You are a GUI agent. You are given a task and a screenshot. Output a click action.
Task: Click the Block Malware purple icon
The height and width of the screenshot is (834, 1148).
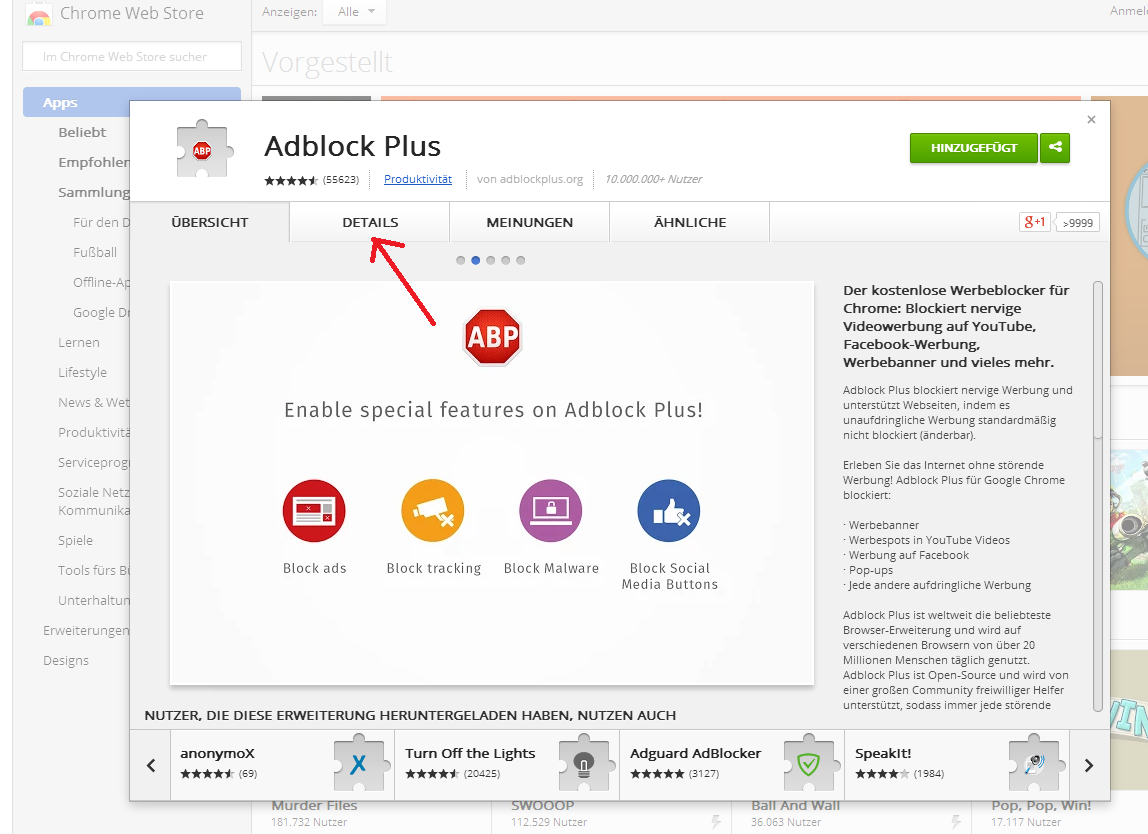click(551, 510)
